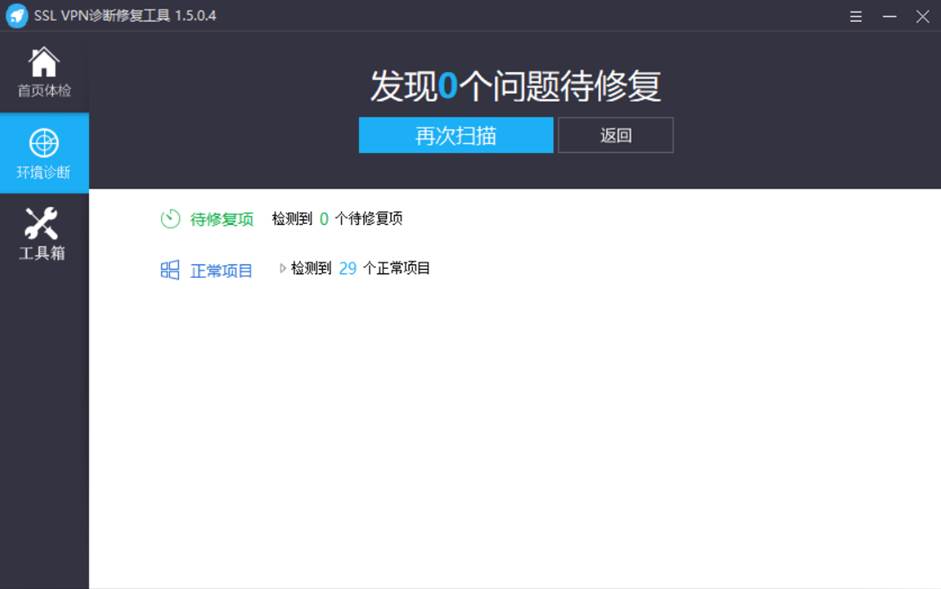This screenshot has height=589, width=941.
Task: Click the SSL VPN rocket logo icon
Action: [x=16, y=16]
